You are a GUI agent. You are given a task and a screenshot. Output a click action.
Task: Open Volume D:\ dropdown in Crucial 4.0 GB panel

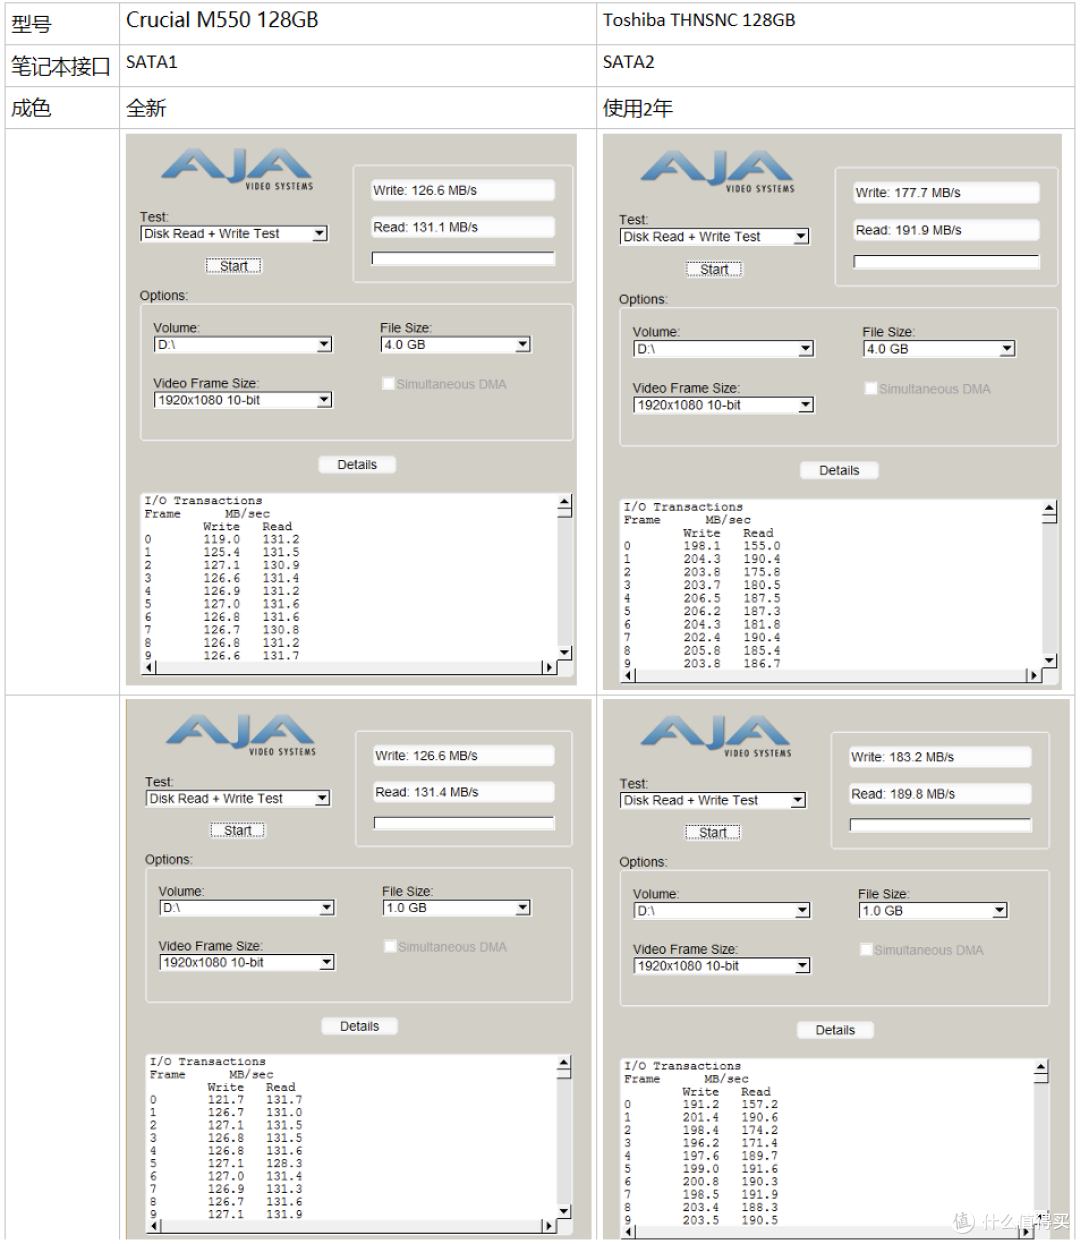(243, 345)
